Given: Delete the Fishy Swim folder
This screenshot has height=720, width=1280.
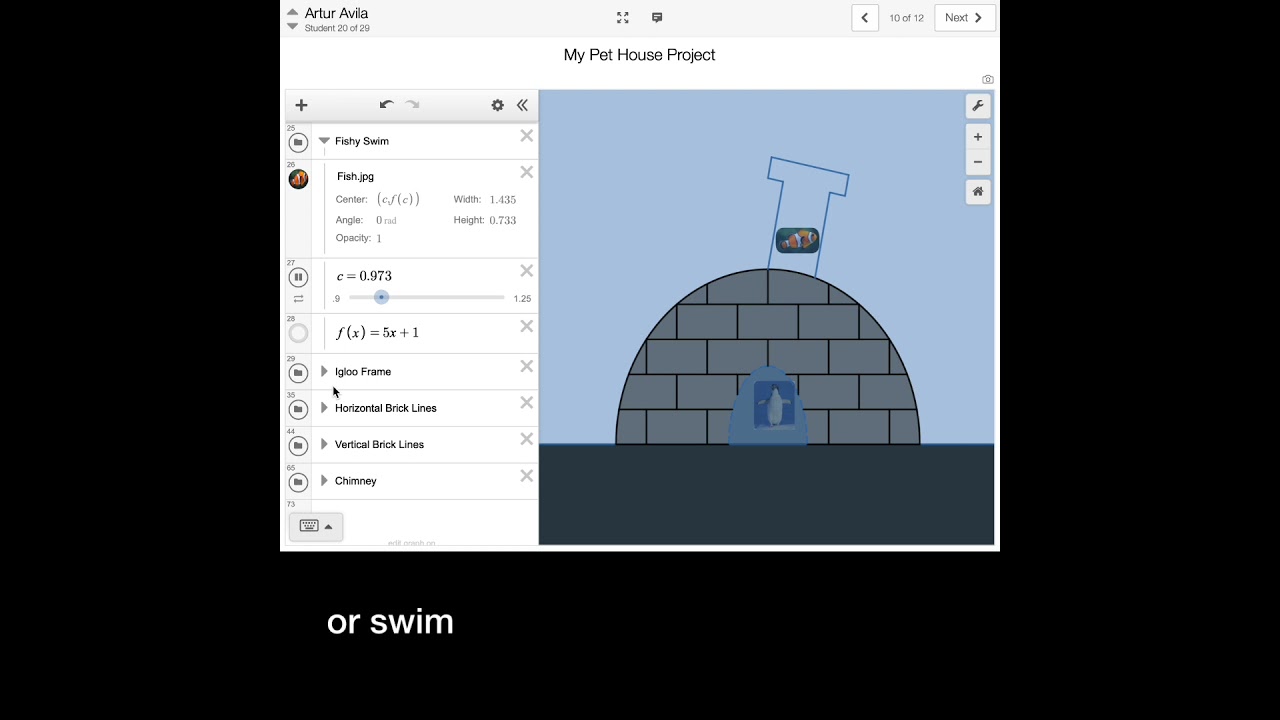Looking at the screenshot, I should point(527,136).
